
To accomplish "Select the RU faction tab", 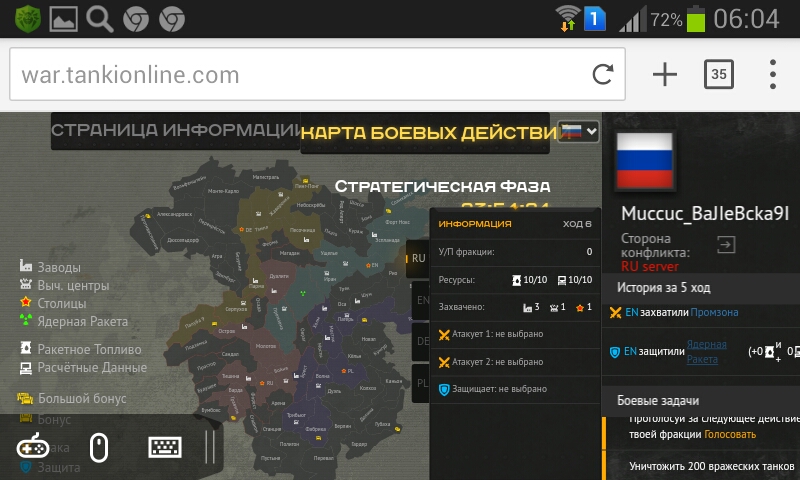I will coord(418,258).
